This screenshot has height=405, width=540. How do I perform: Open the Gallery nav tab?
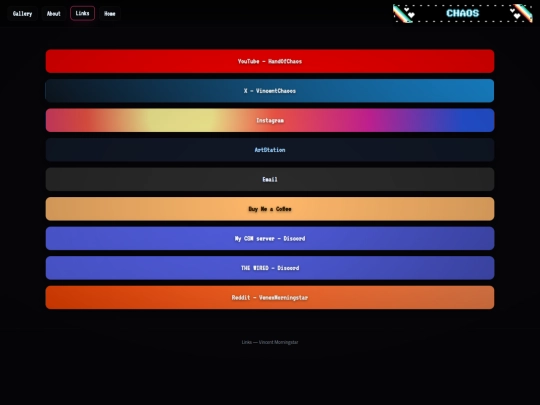click(x=22, y=14)
